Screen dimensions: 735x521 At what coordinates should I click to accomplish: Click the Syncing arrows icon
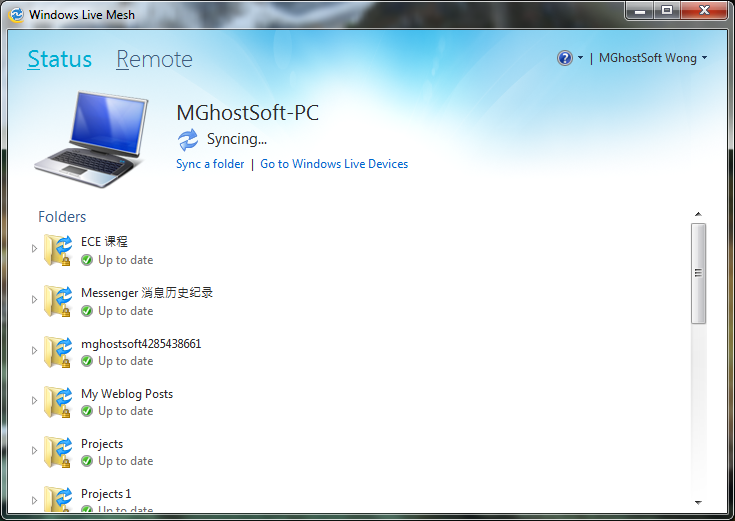coord(188,139)
